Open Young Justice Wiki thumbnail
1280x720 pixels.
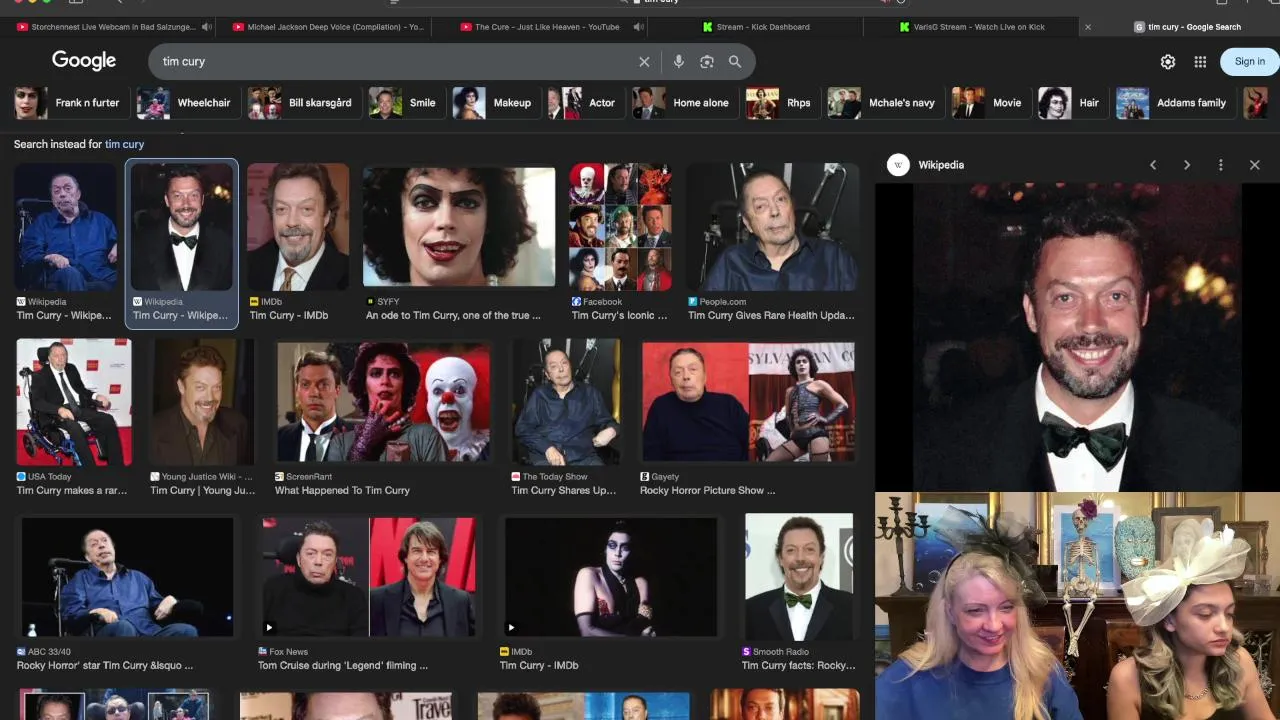203,402
